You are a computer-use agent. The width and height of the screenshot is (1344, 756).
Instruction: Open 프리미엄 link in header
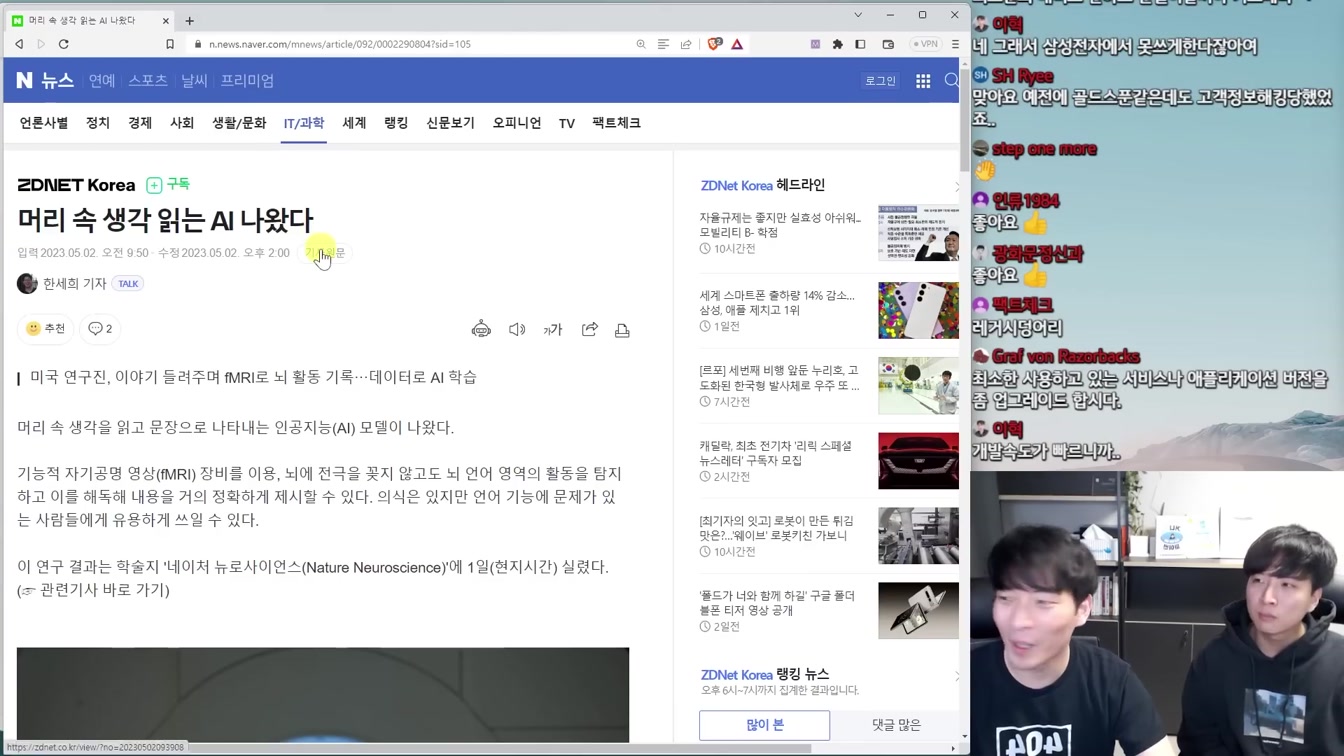coord(247,81)
